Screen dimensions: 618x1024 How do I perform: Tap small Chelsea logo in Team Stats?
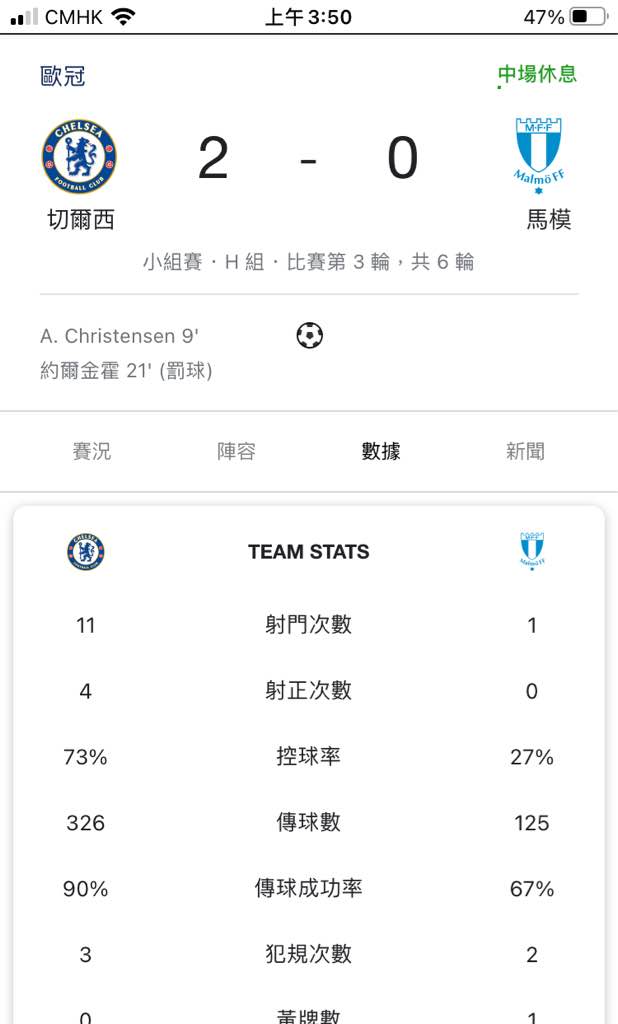86,552
